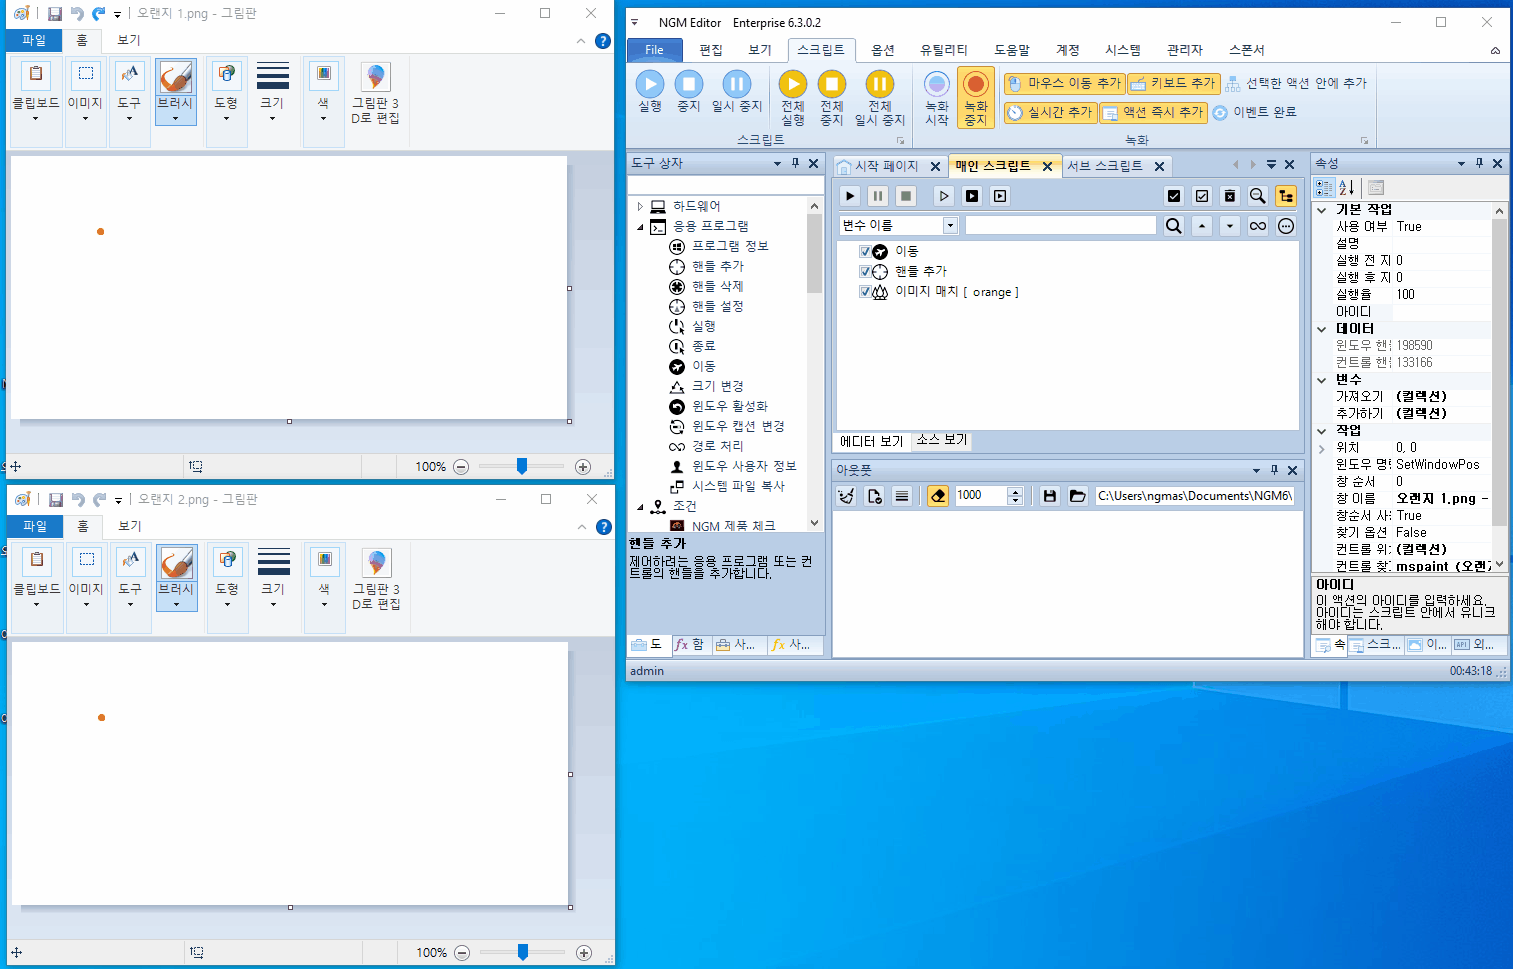Click the script editor stop square button

point(906,196)
